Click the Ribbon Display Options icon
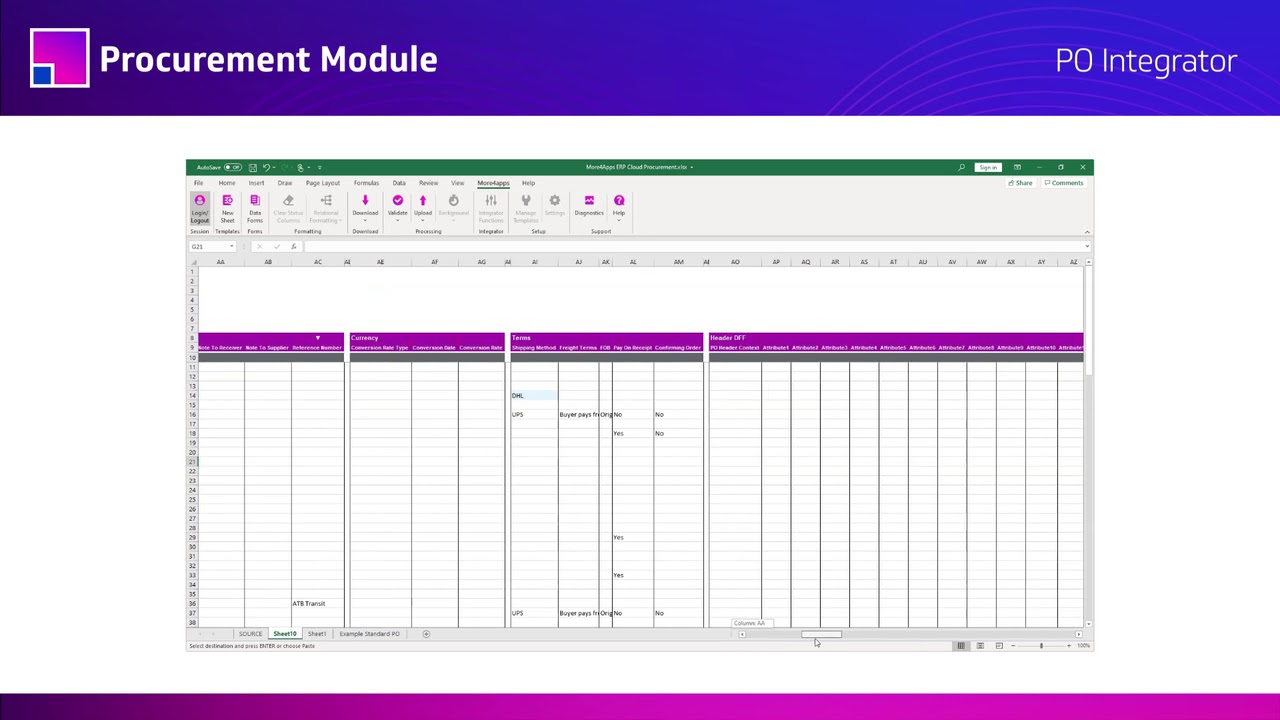This screenshot has height=720, width=1280. click(x=1017, y=167)
